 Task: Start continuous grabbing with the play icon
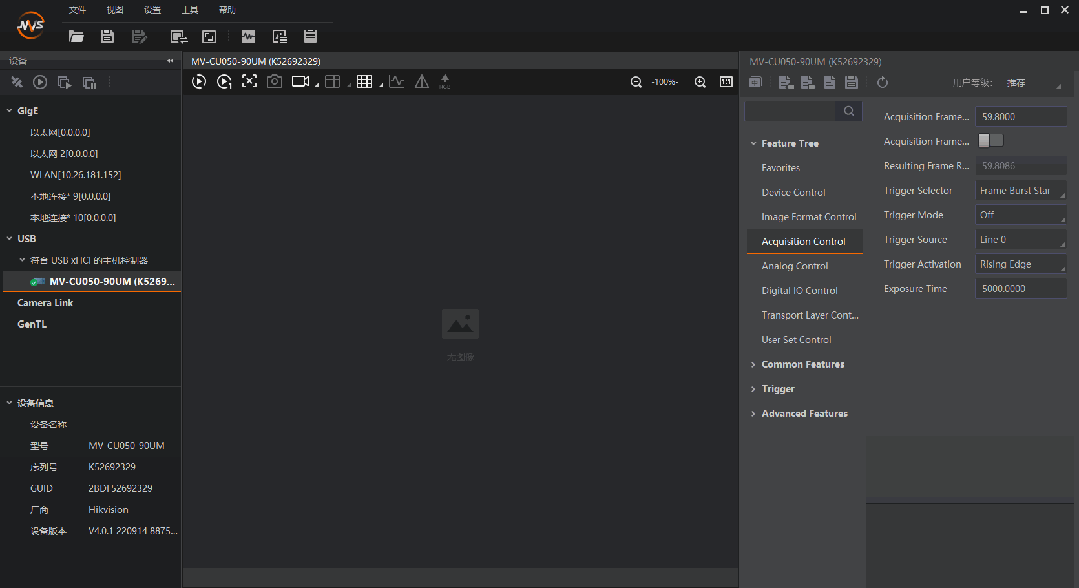[x=199, y=82]
